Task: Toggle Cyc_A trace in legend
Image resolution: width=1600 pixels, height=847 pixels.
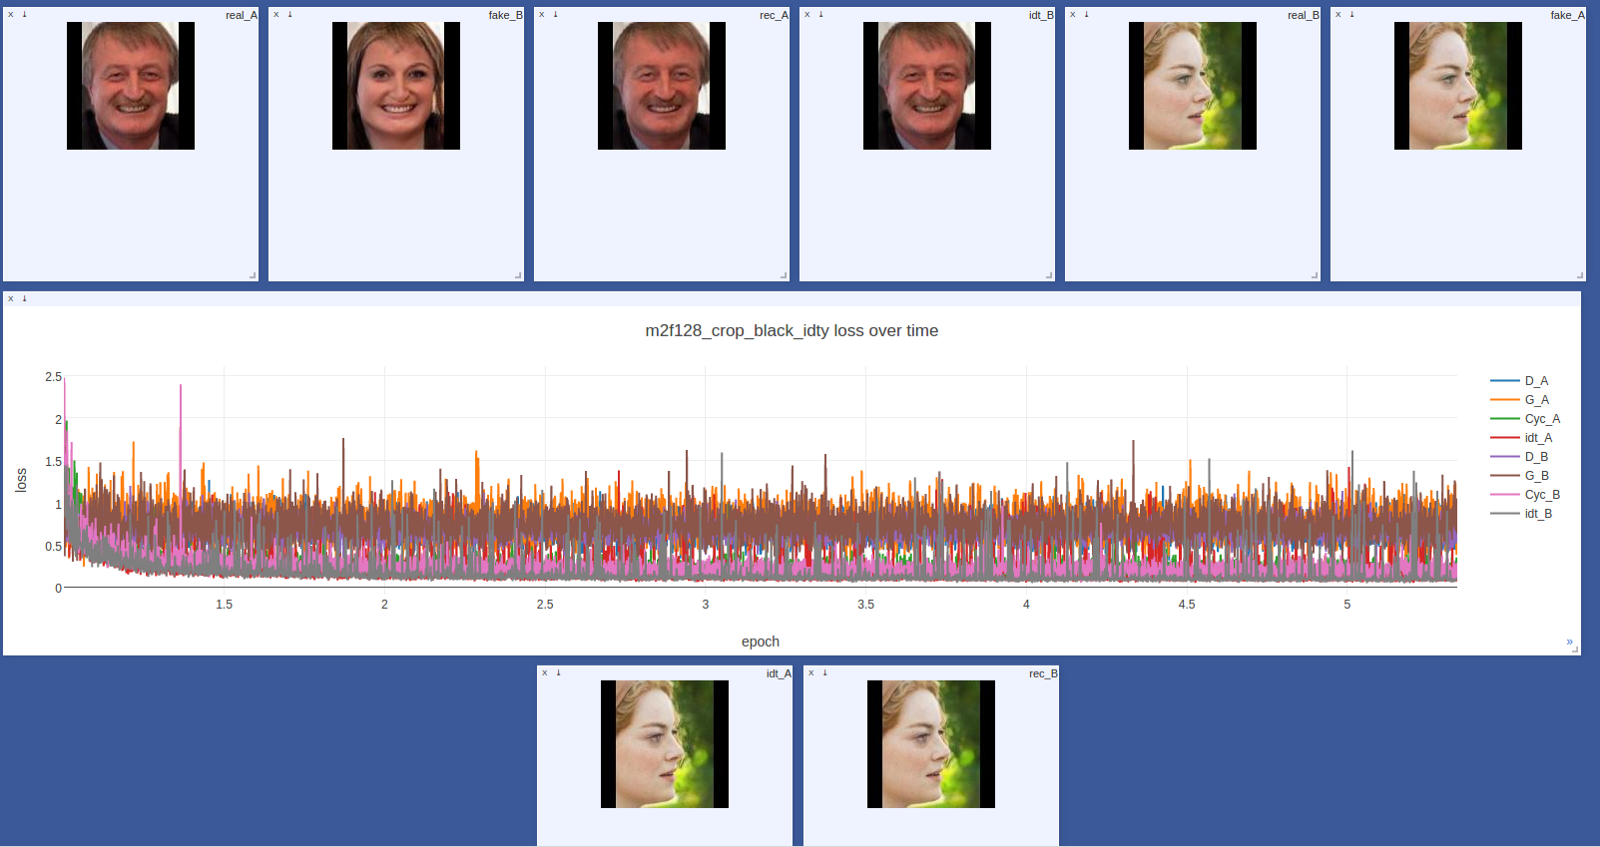Action: (1524, 419)
